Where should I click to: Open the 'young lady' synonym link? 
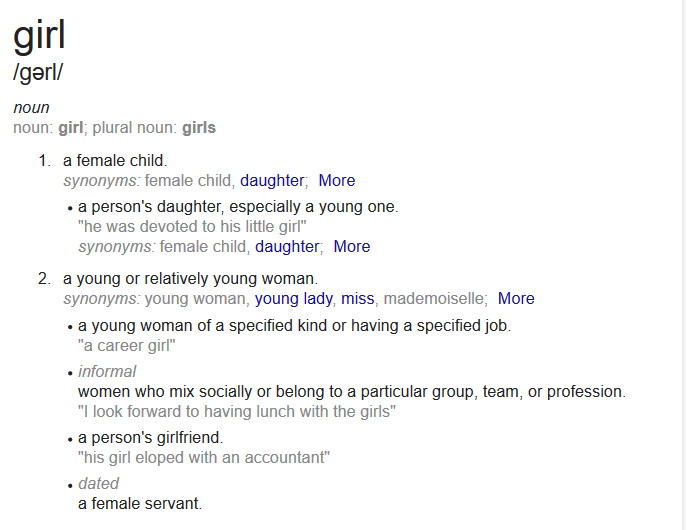(x=293, y=299)
